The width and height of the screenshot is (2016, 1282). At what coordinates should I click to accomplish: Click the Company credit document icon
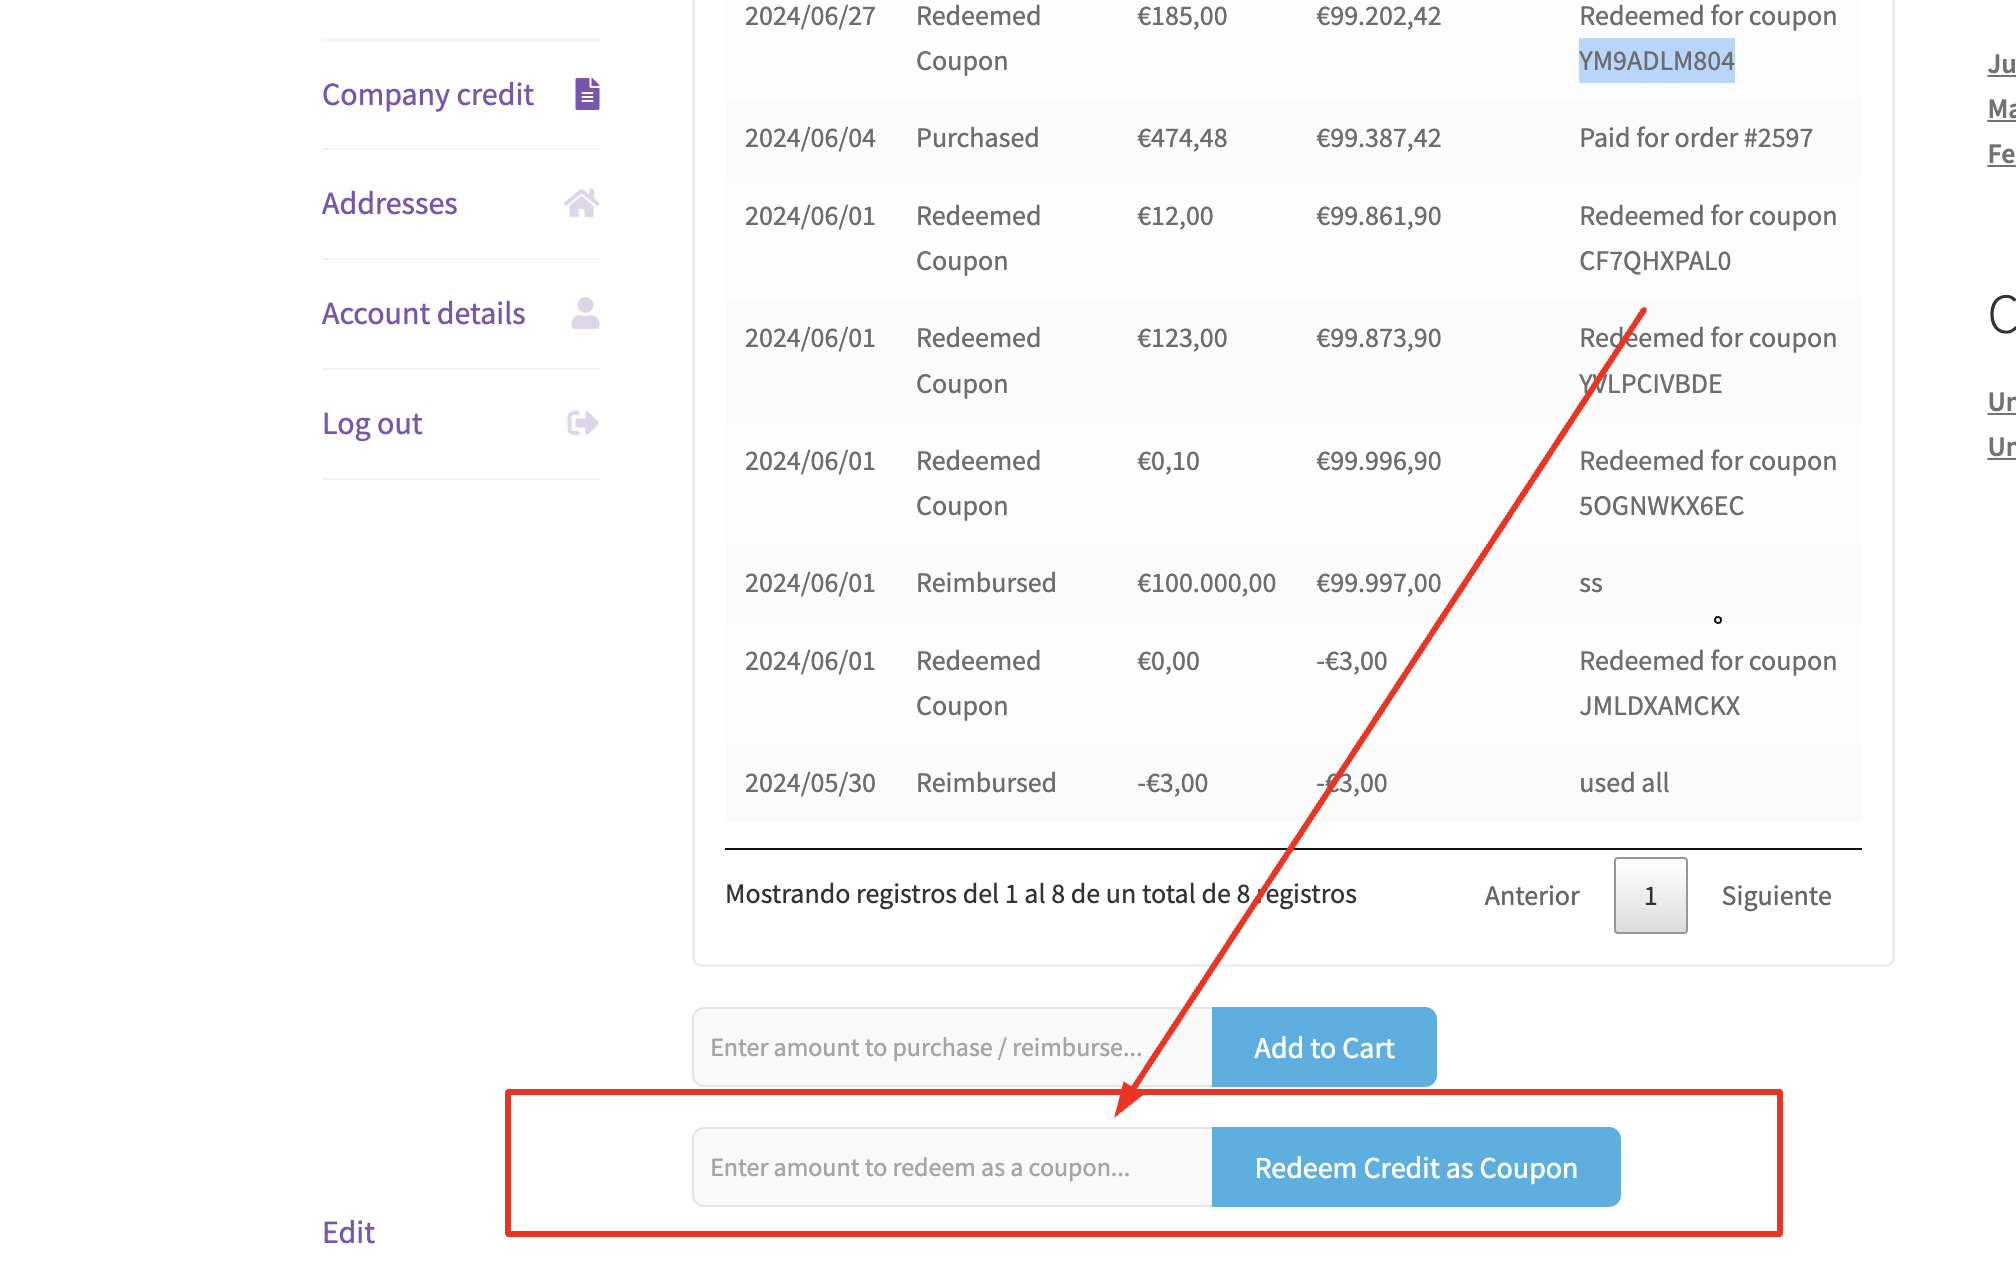coord(587,94)
